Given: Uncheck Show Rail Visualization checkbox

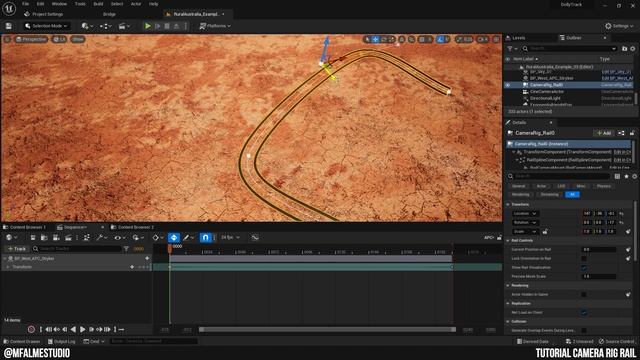Looking at the screenshot, I should [x=584, y=268].
